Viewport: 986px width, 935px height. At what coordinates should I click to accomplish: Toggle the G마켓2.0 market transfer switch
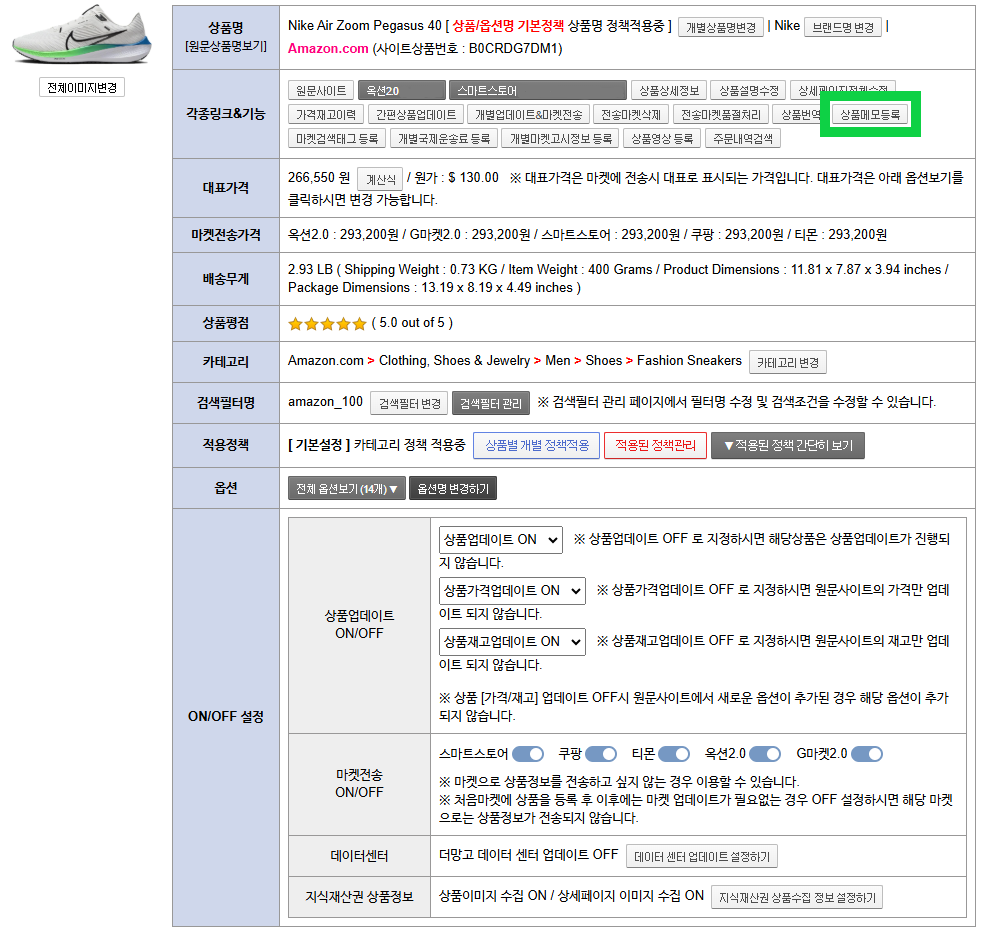[867, 754]
